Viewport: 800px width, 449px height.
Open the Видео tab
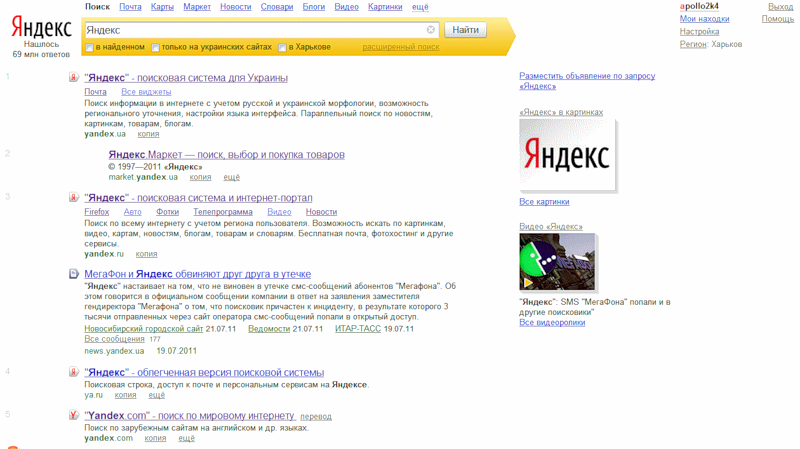pos(346,7)
